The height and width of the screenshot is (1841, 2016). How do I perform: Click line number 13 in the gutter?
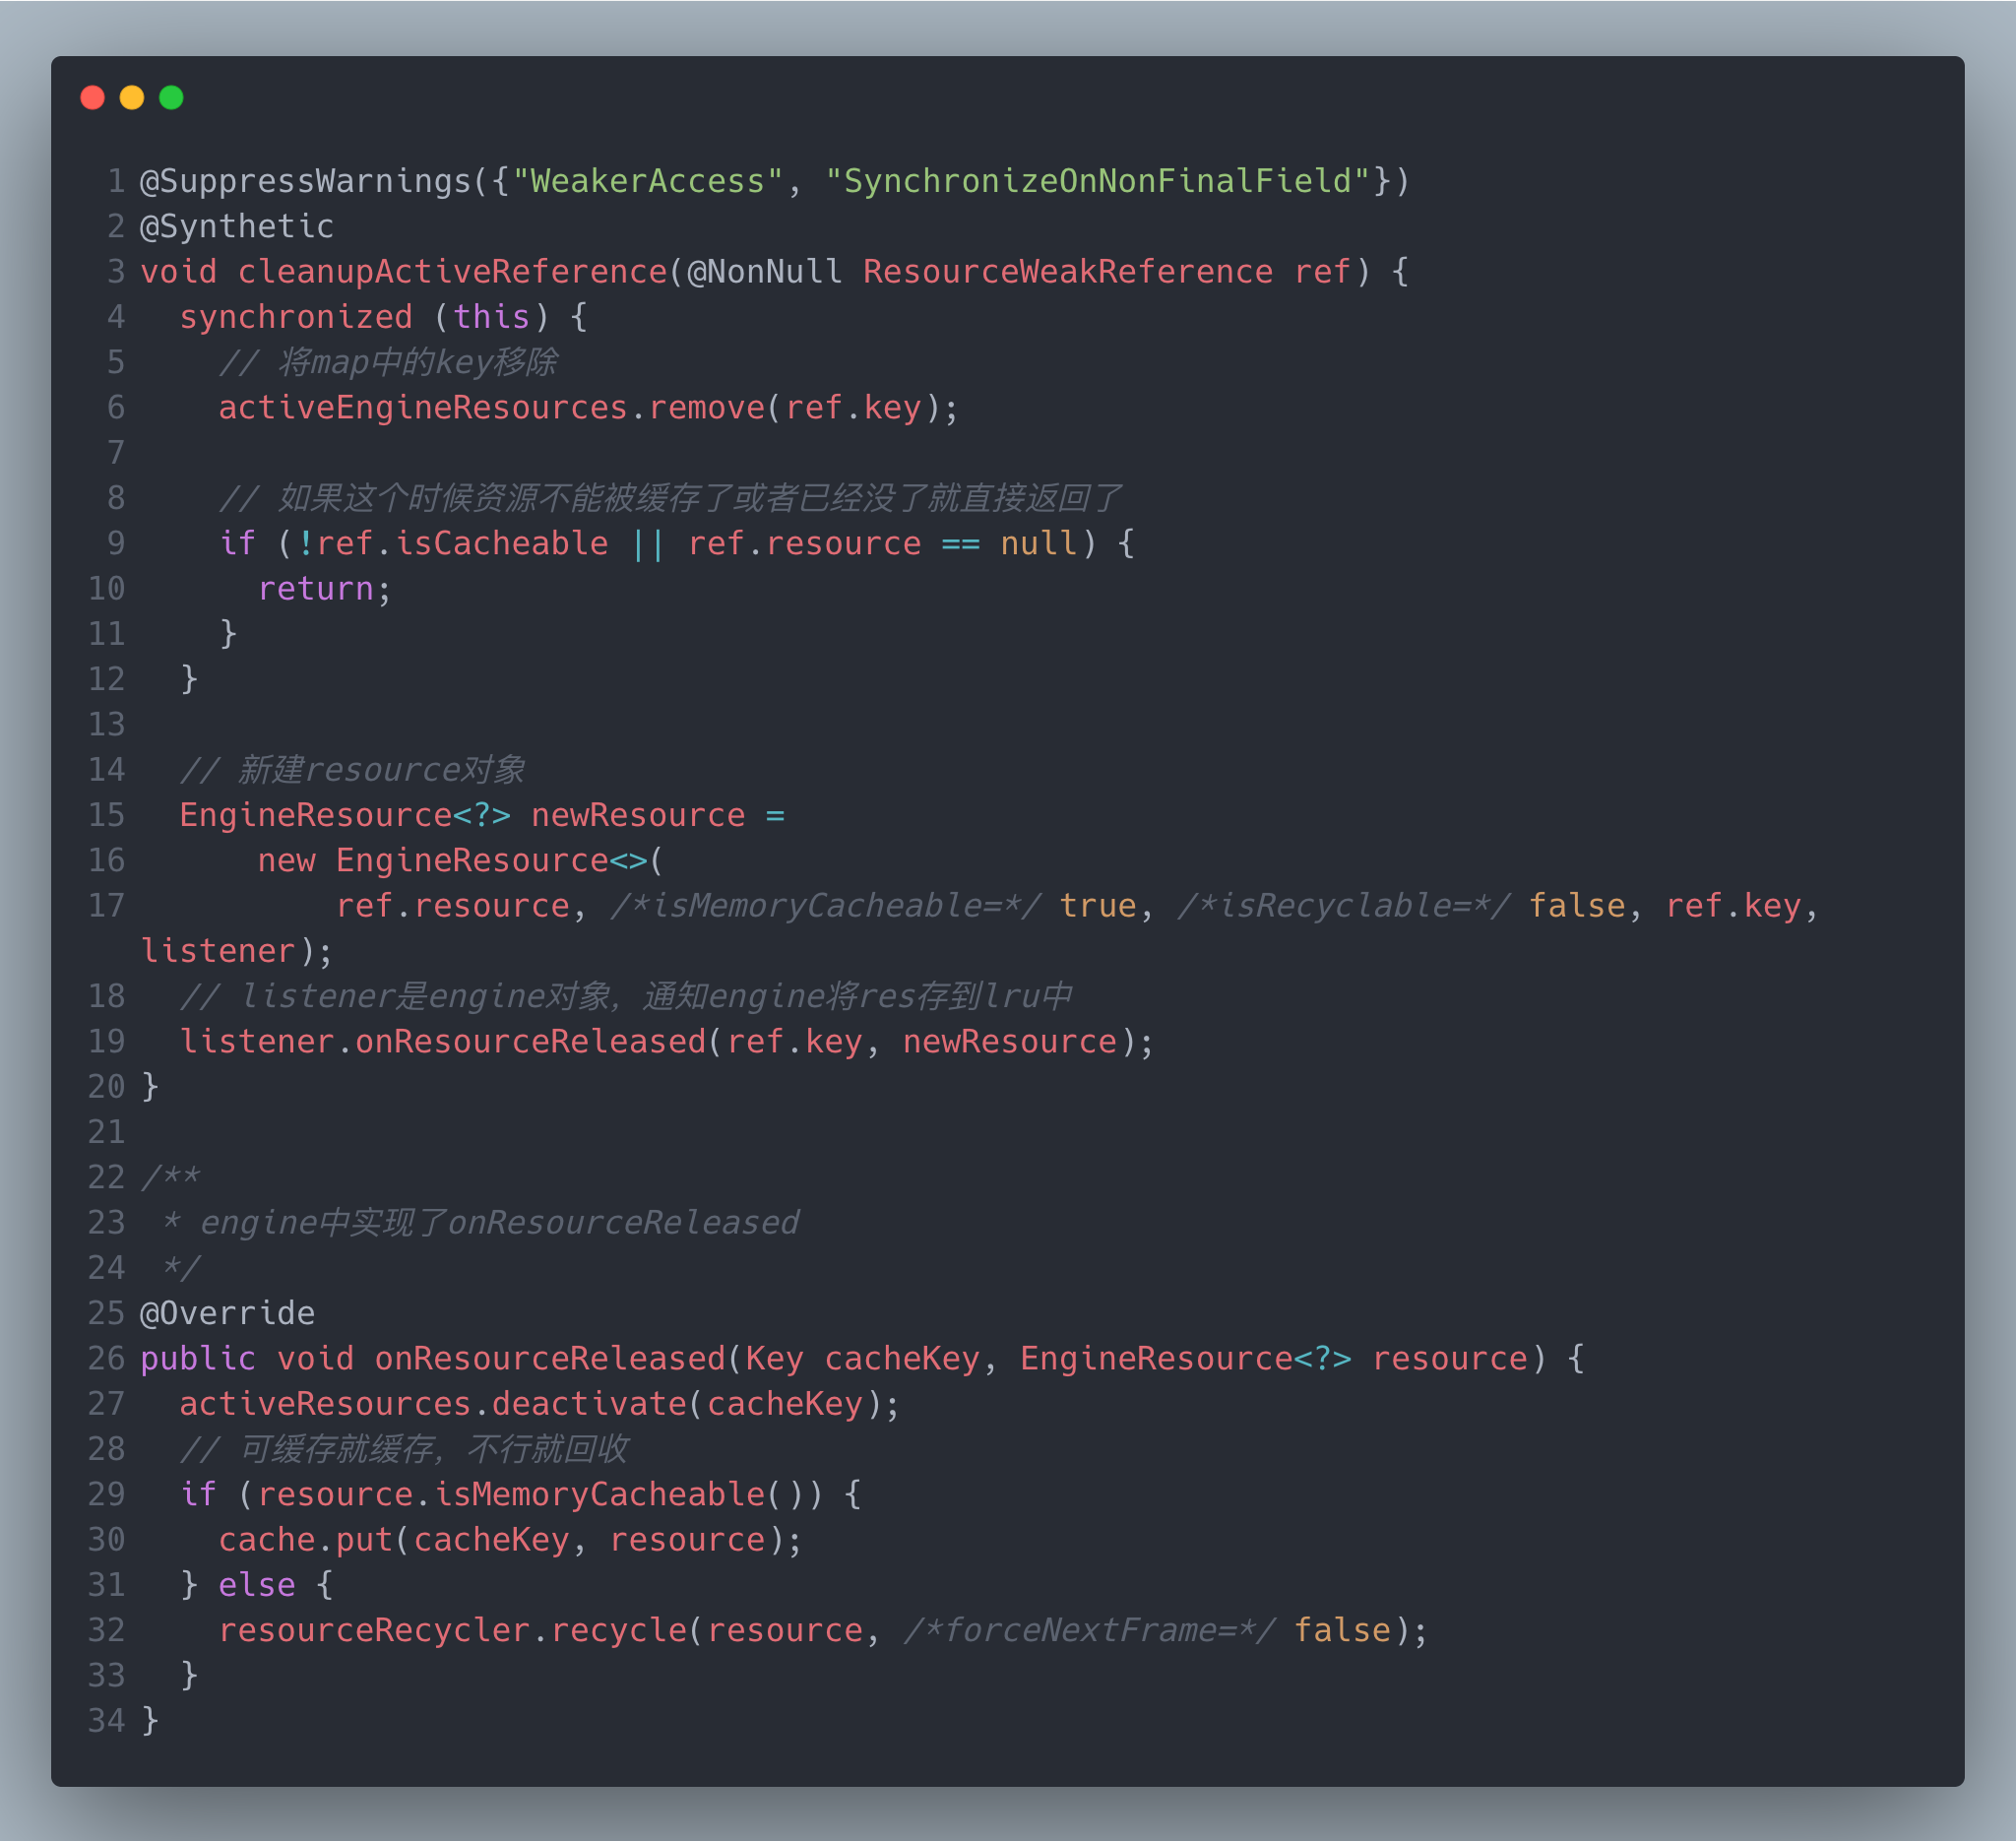106,724
